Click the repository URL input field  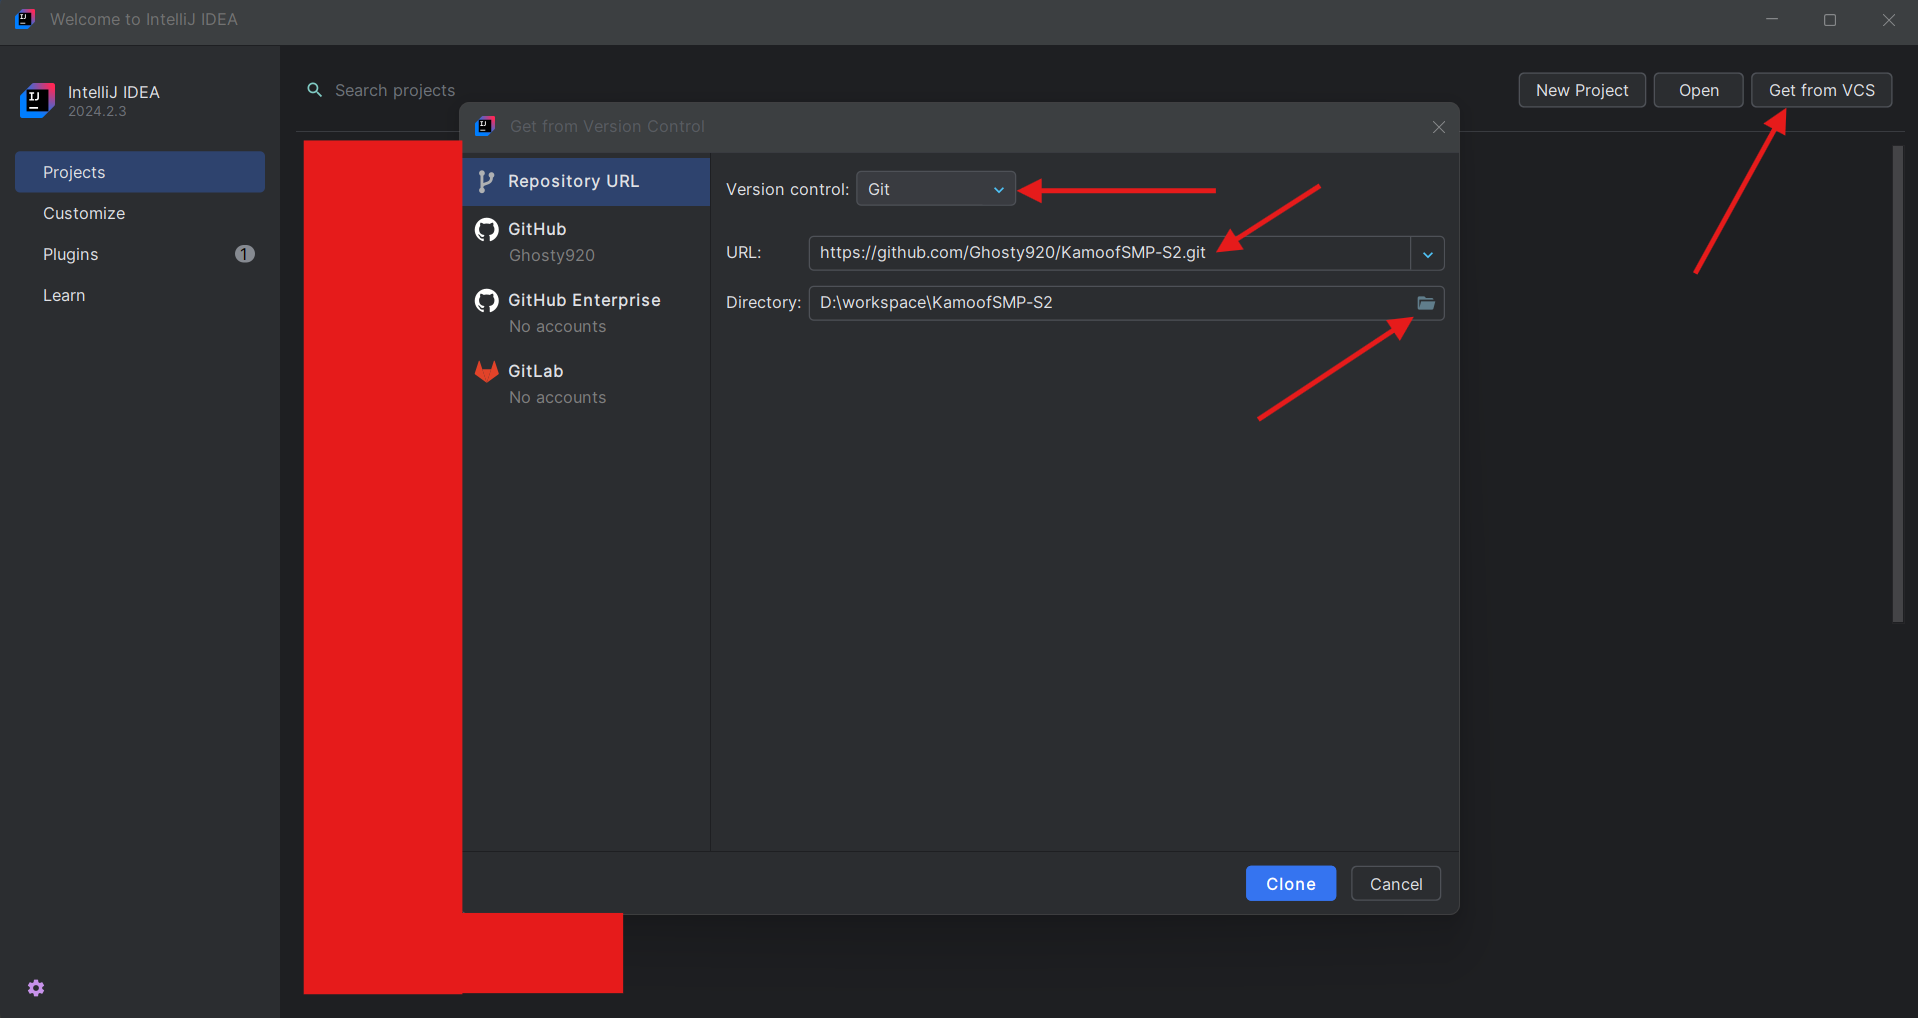[1109, 253]
